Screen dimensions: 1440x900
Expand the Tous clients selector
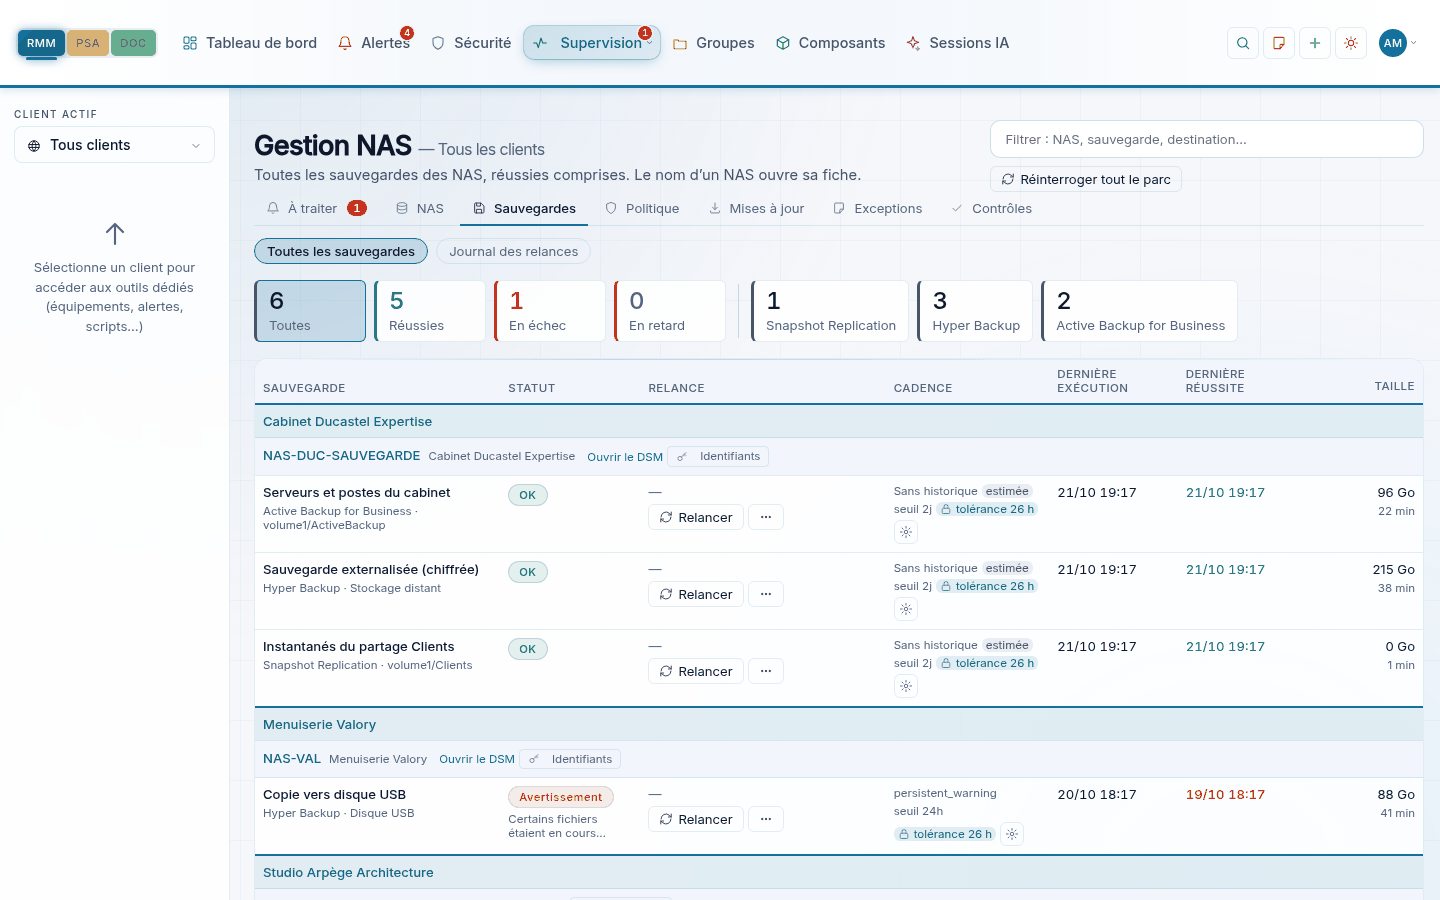pos(114,145)
